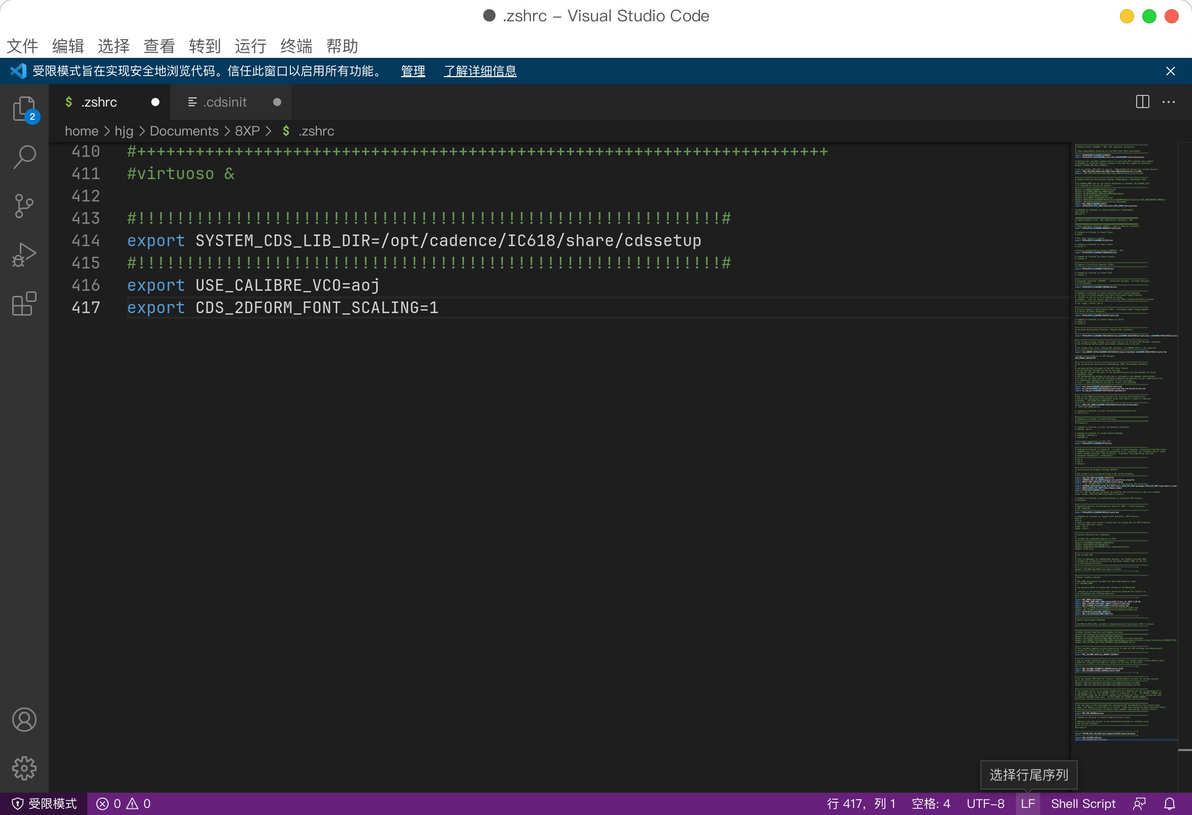The image size is (1192, 815).
Task: Select the hjg breadcrumb segment
Action: click(124, 131)
